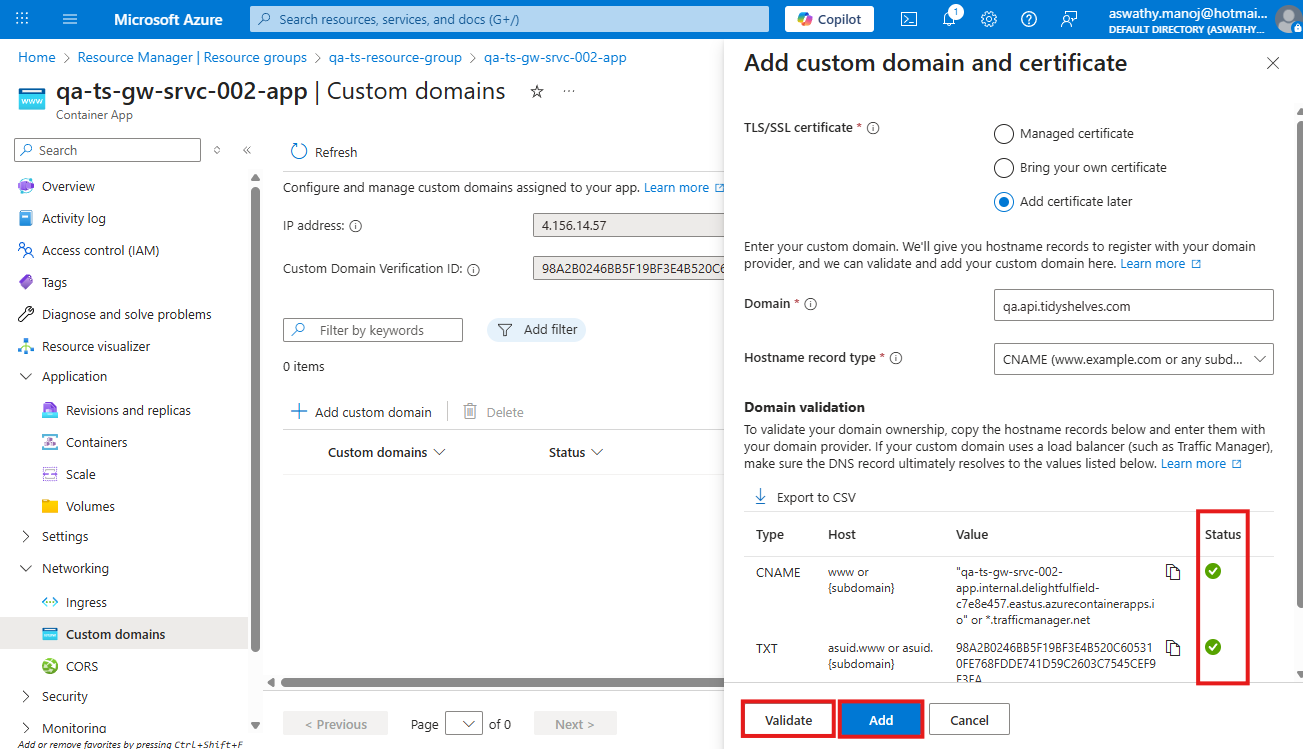The height and width of the screenshot is (749, 1303).
Task: Select Bring your own certificate option
Action: [x=1004, y=167]
